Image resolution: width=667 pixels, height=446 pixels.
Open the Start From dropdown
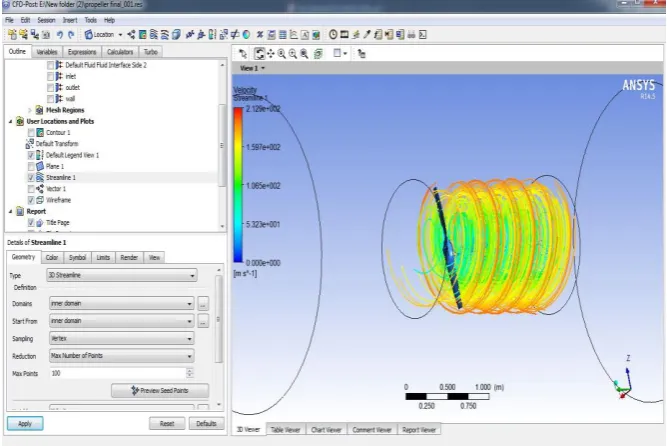(122, 321)
